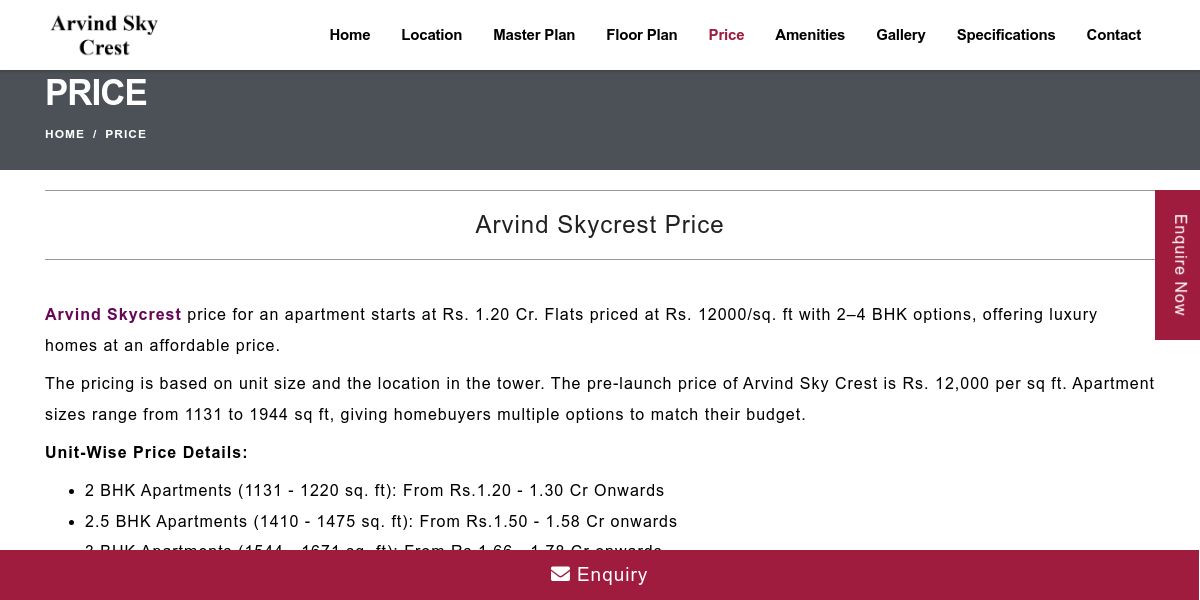Open the Gallery menu item

pos(901,35)
